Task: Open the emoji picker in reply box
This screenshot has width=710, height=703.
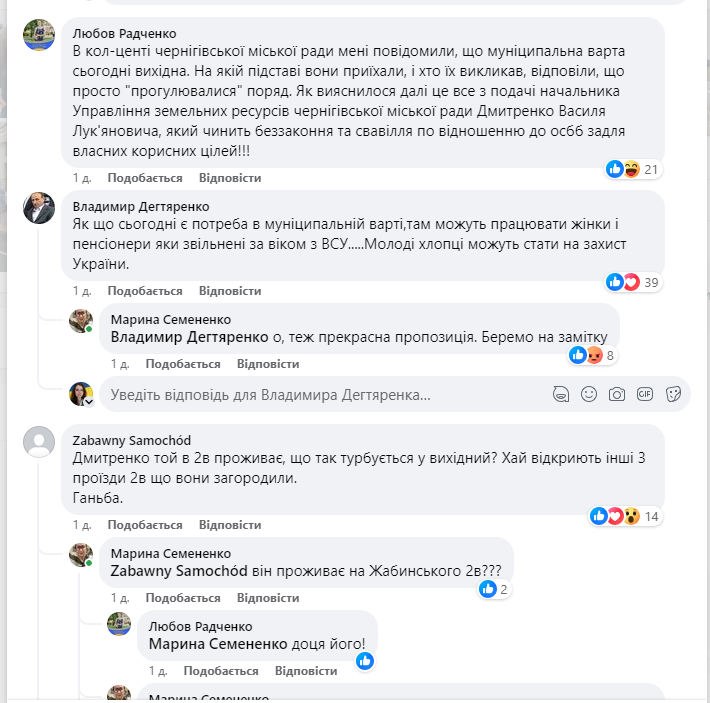Action: point(590,394)
